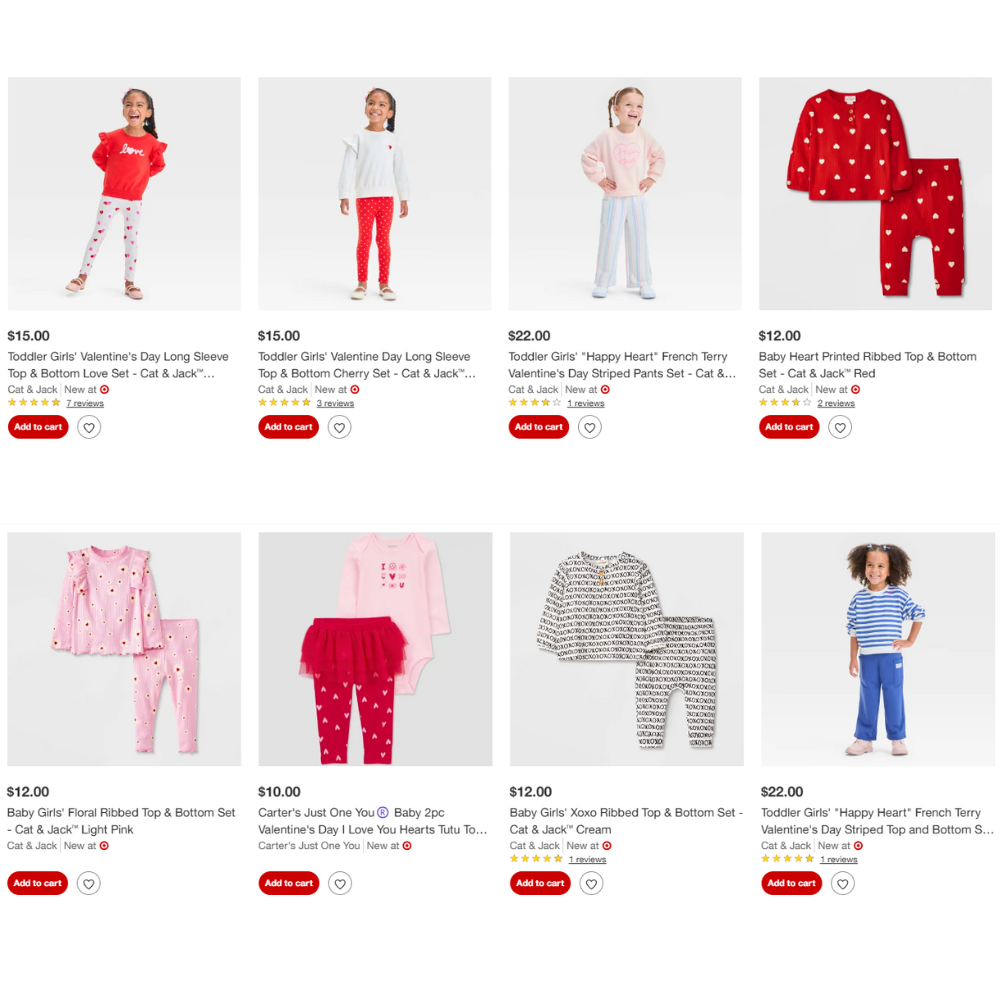Select the blue striped sweater outfit image

[878, 649]
